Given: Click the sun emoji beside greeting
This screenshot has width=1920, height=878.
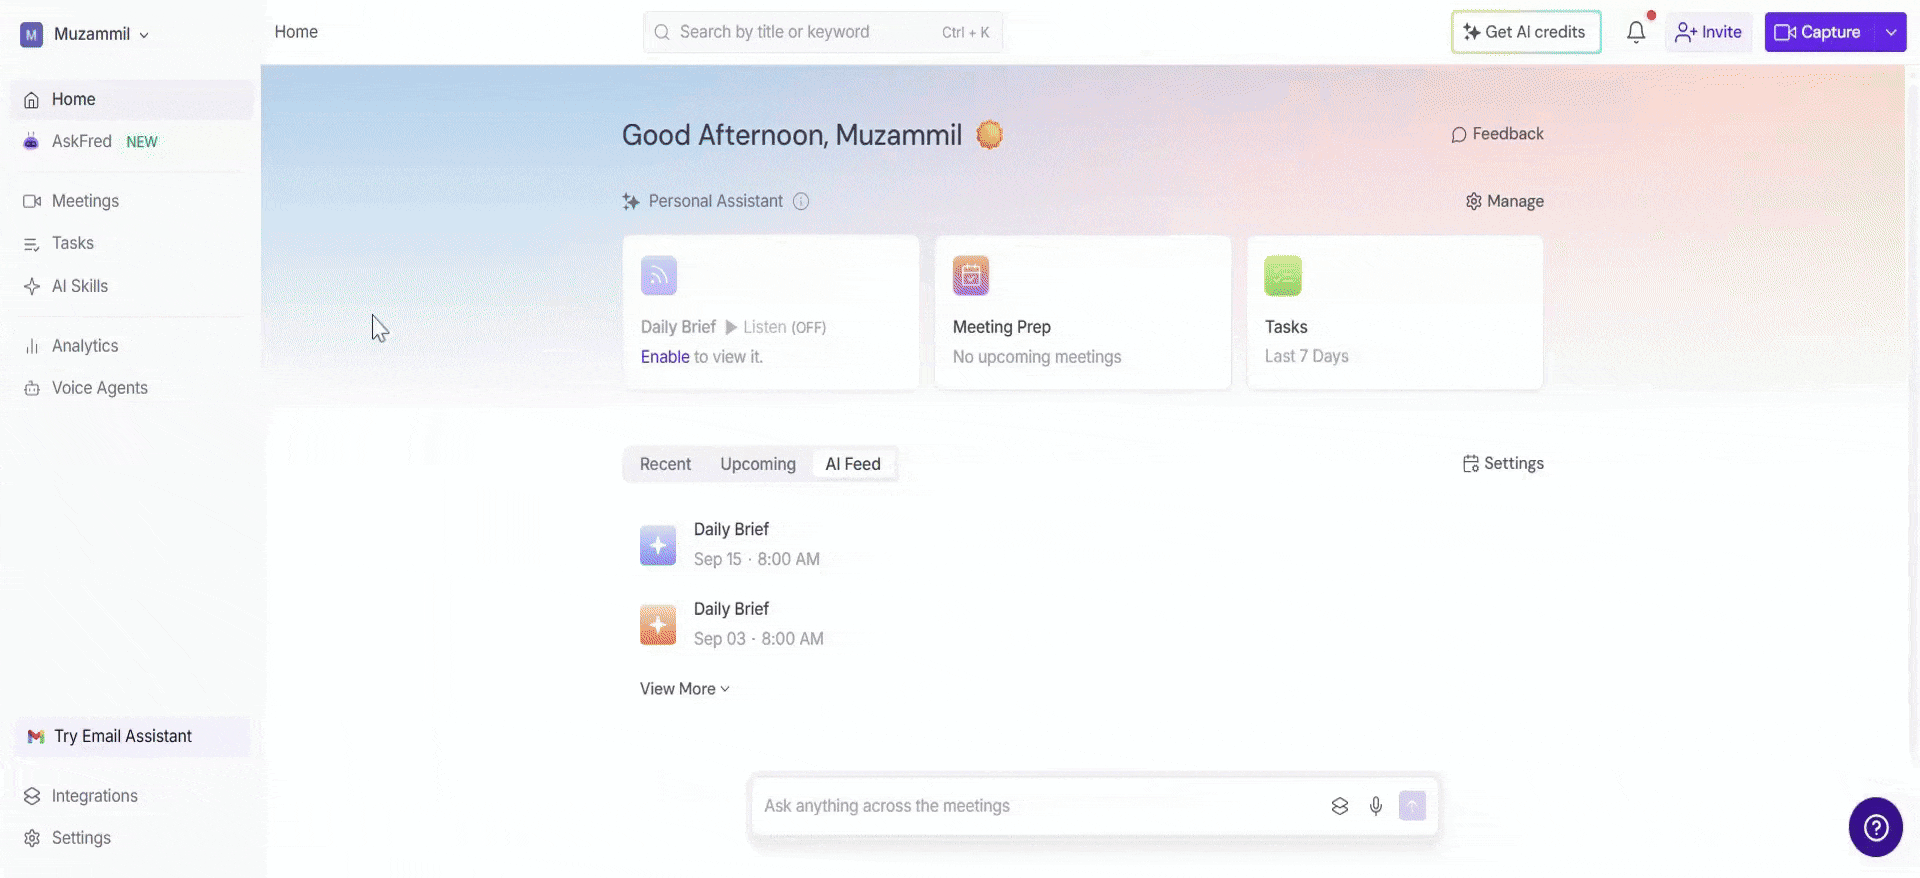Looking at the screenshot, I should pos(989,134).
